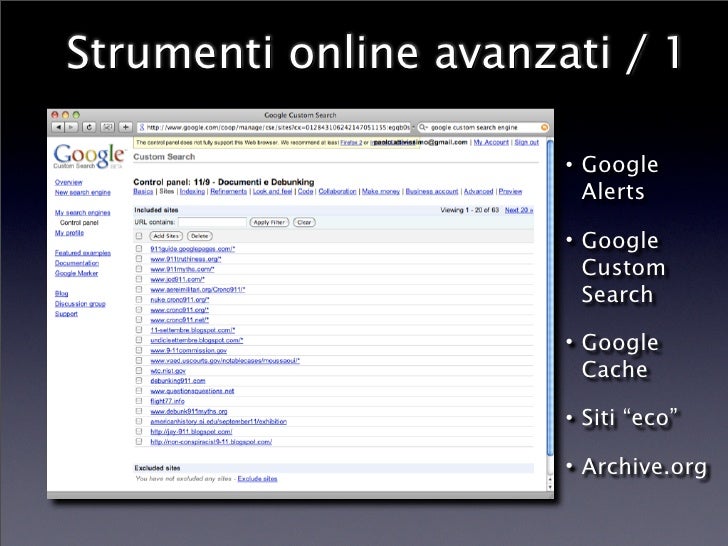Open the Advanced tab

(x=479, y=191)
